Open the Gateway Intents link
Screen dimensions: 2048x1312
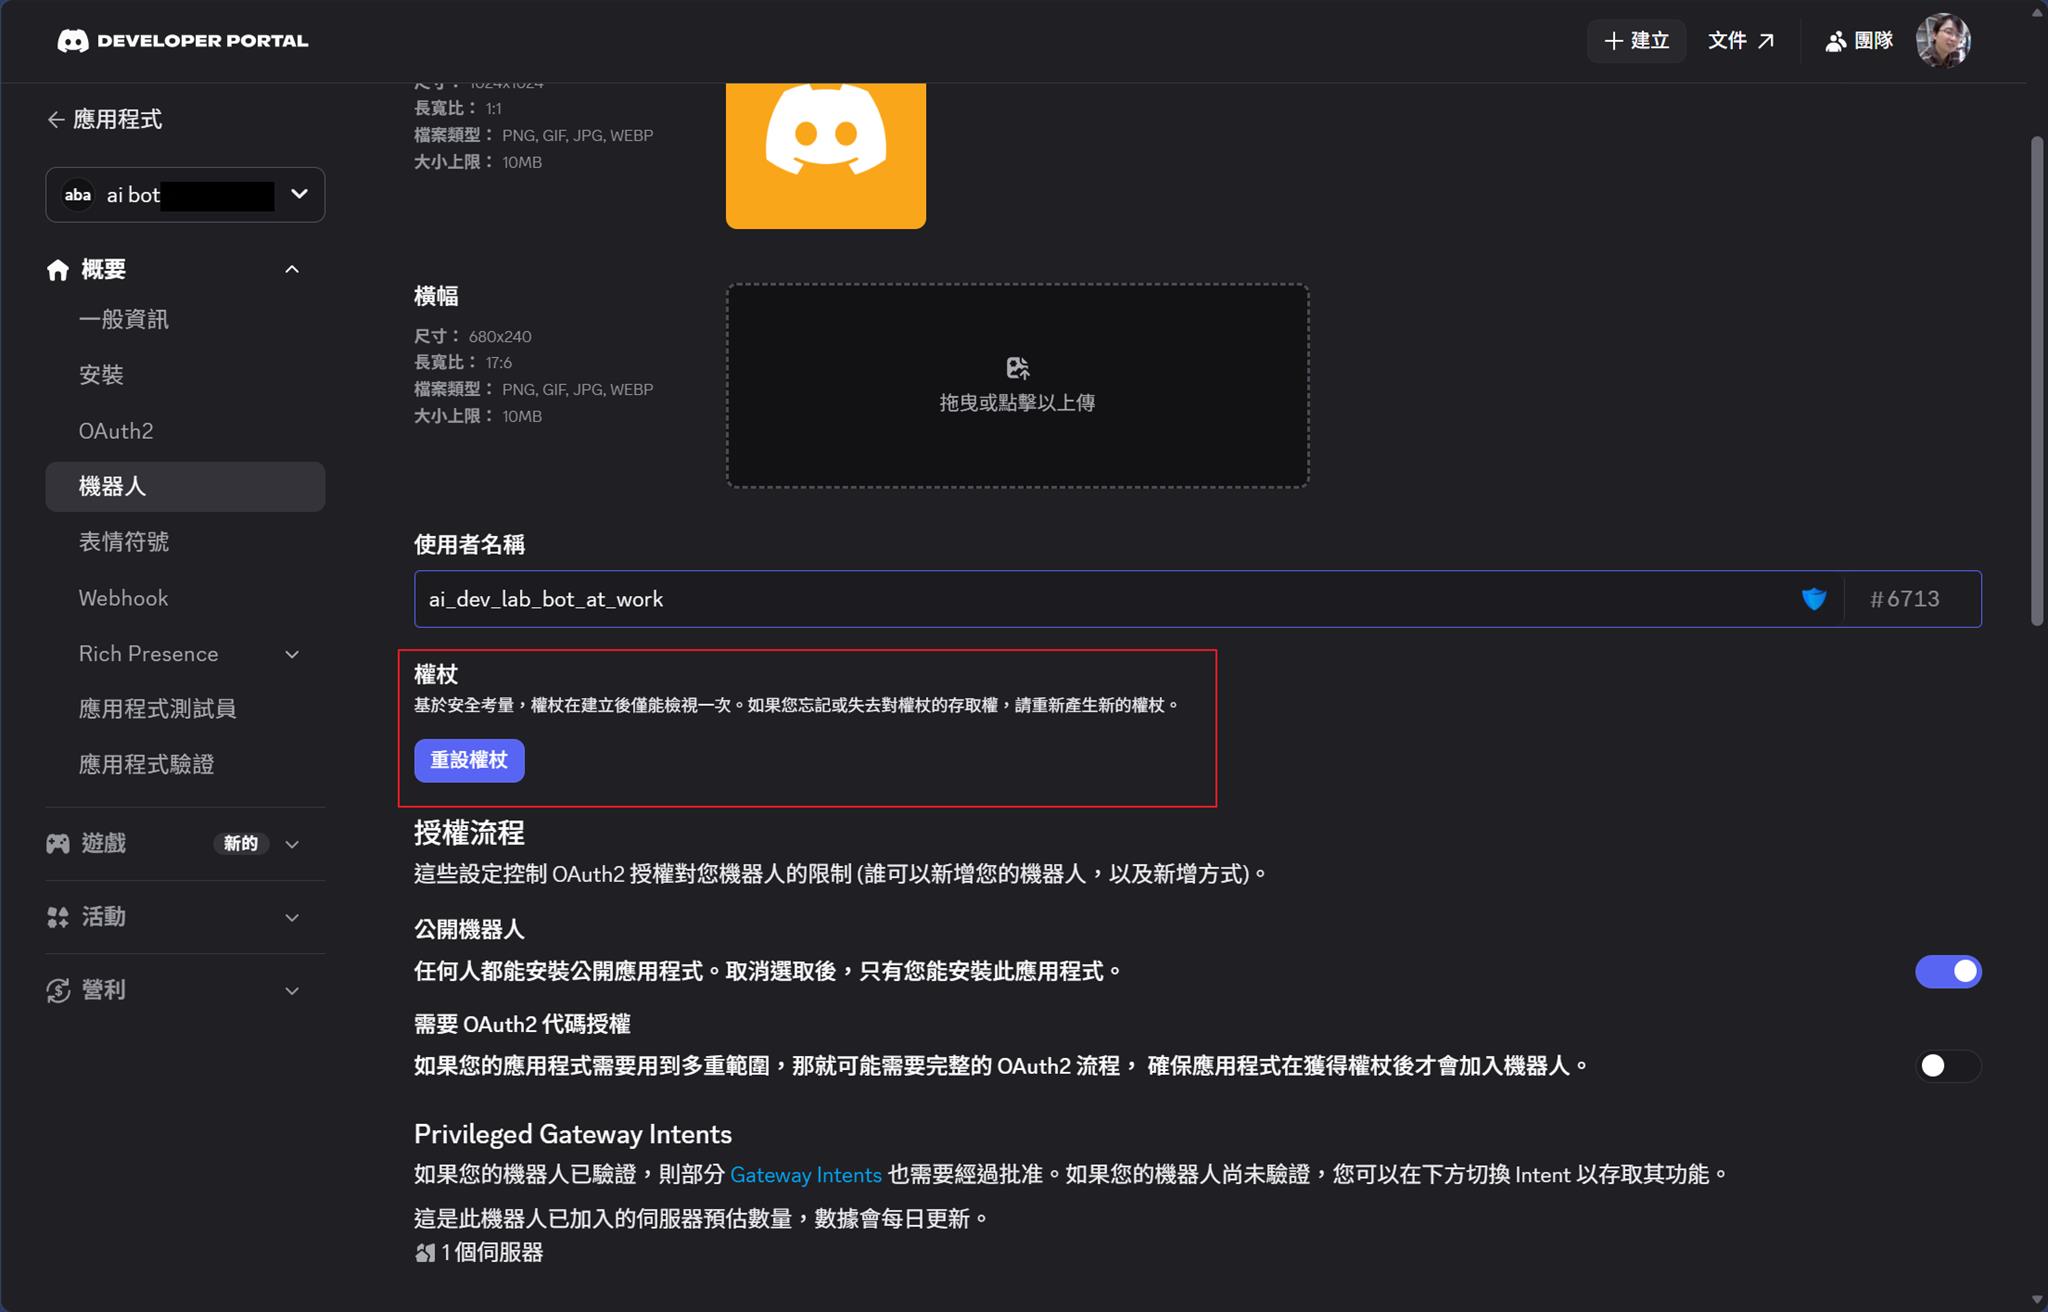pos(805,1175)
